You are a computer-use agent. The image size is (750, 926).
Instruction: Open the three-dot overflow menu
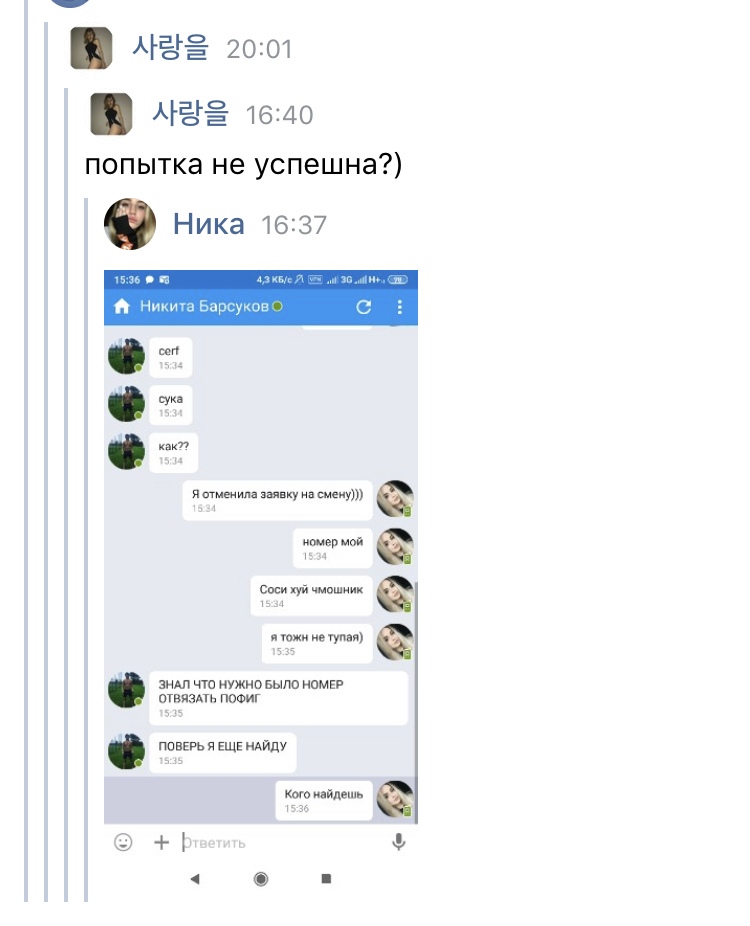point(400,307)
